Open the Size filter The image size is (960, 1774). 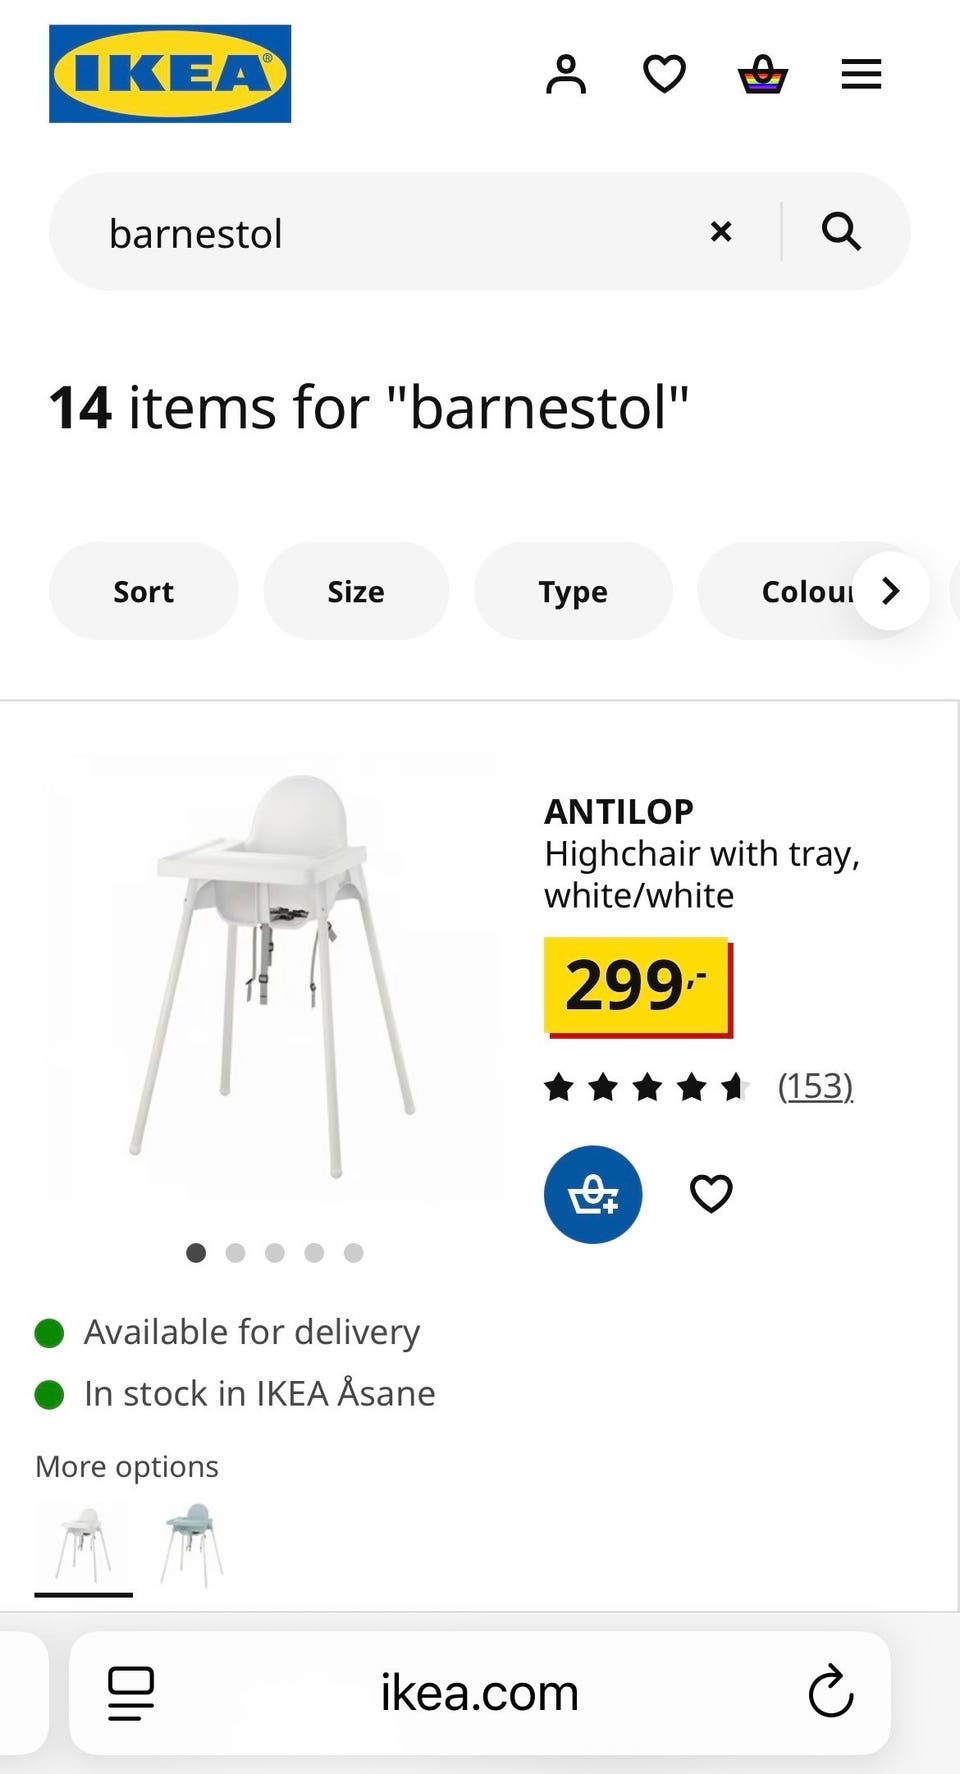(x=356, y=591)
